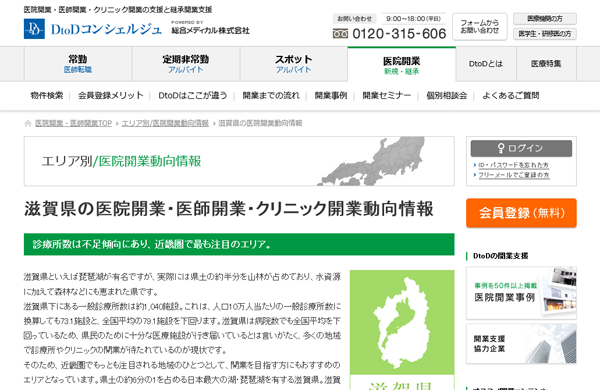This screenshot has height=390, width=600.
Task: Click the free-dial phone icon
Action: pyautogui.click(x=340, y=34)
